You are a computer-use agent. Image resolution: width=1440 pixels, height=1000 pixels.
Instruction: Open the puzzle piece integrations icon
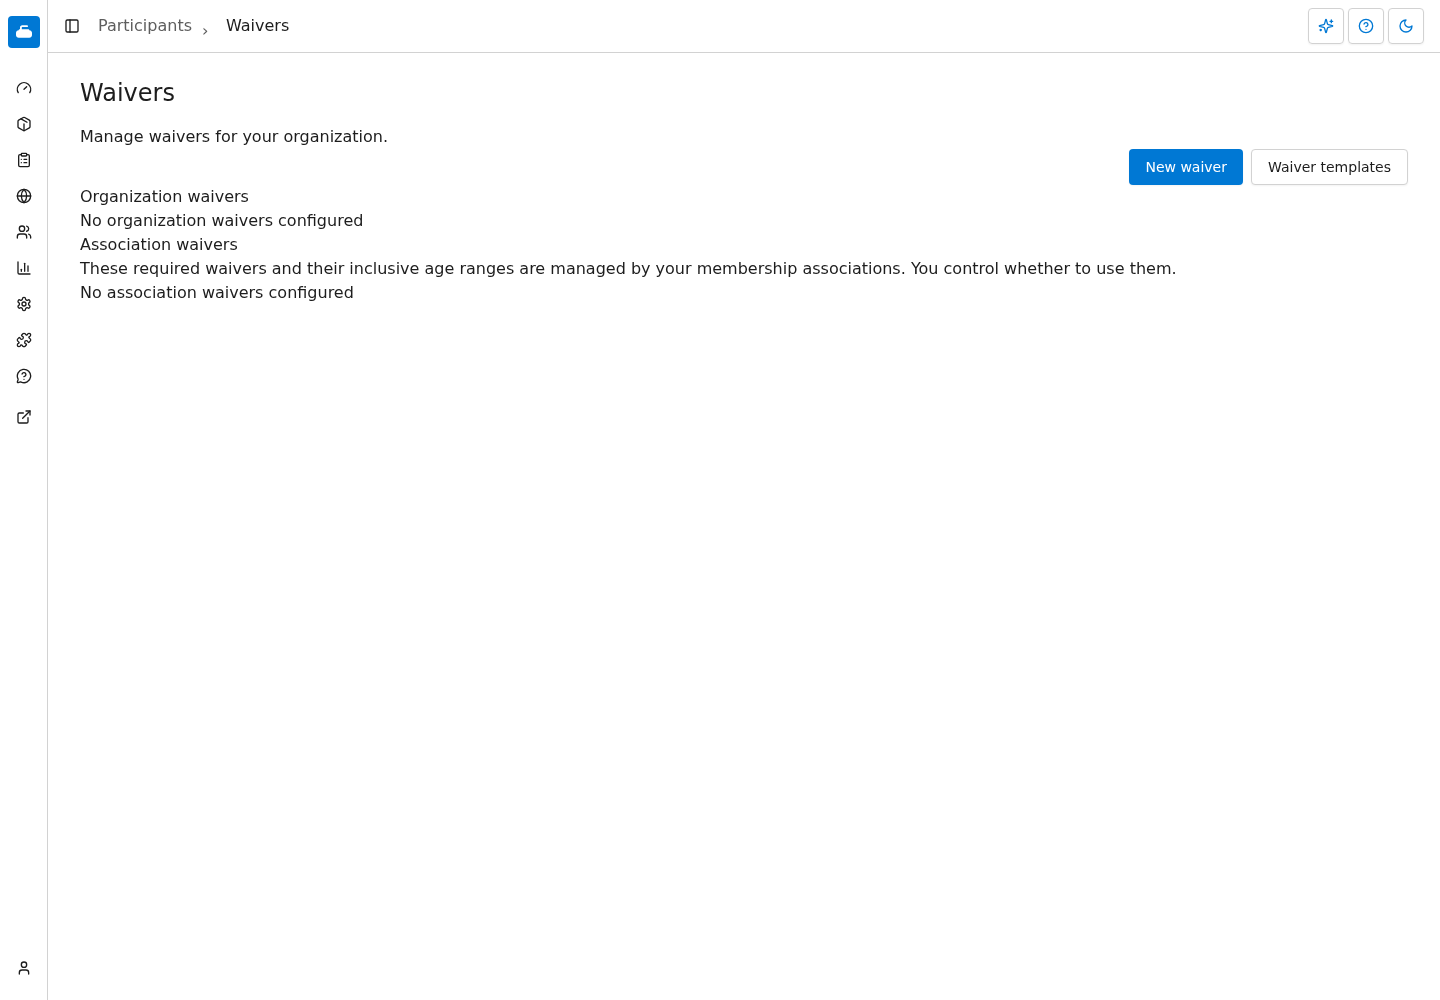(24, 340)
